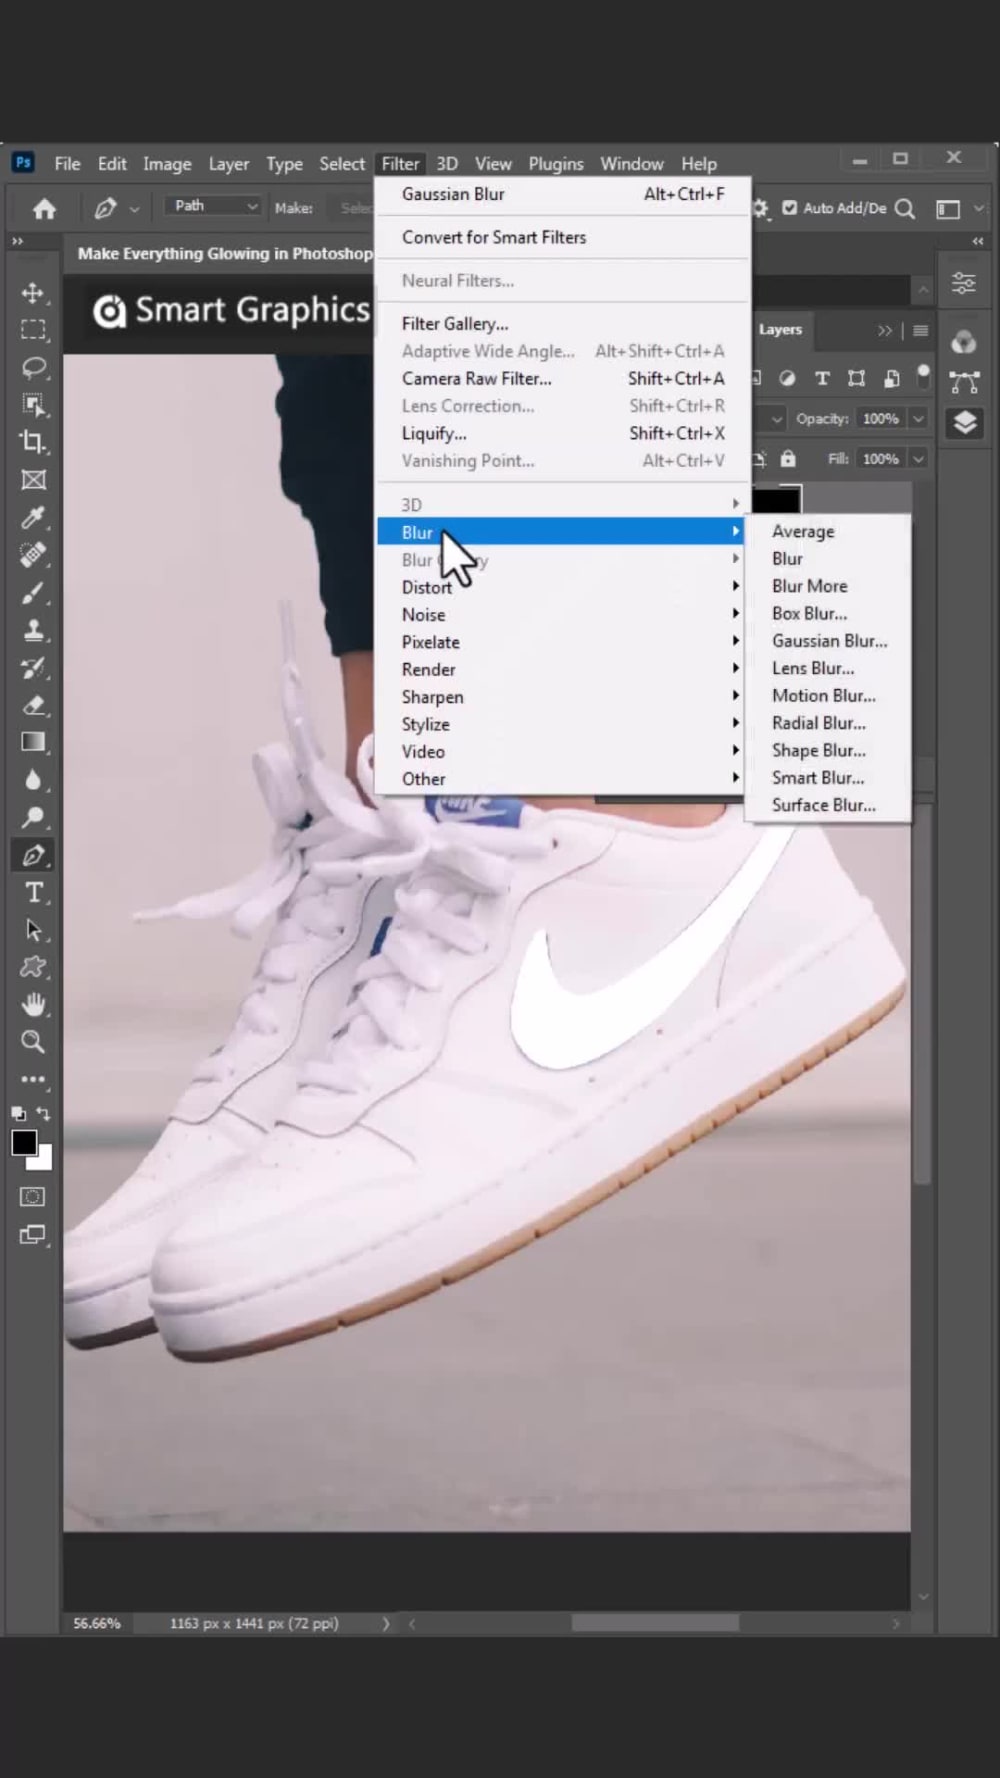Select the Custom Shape tool

tap(33, 967)
